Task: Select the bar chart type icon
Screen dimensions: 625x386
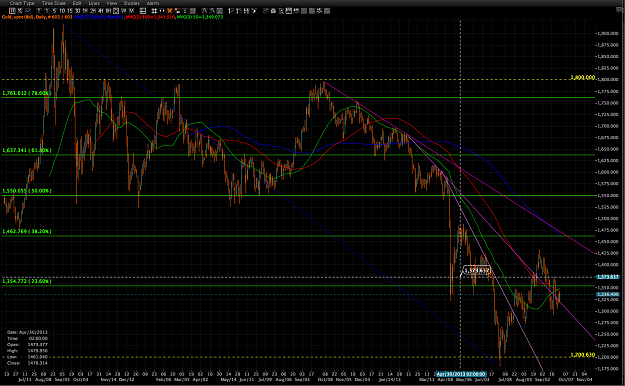Action: click(x=20, y=11)
